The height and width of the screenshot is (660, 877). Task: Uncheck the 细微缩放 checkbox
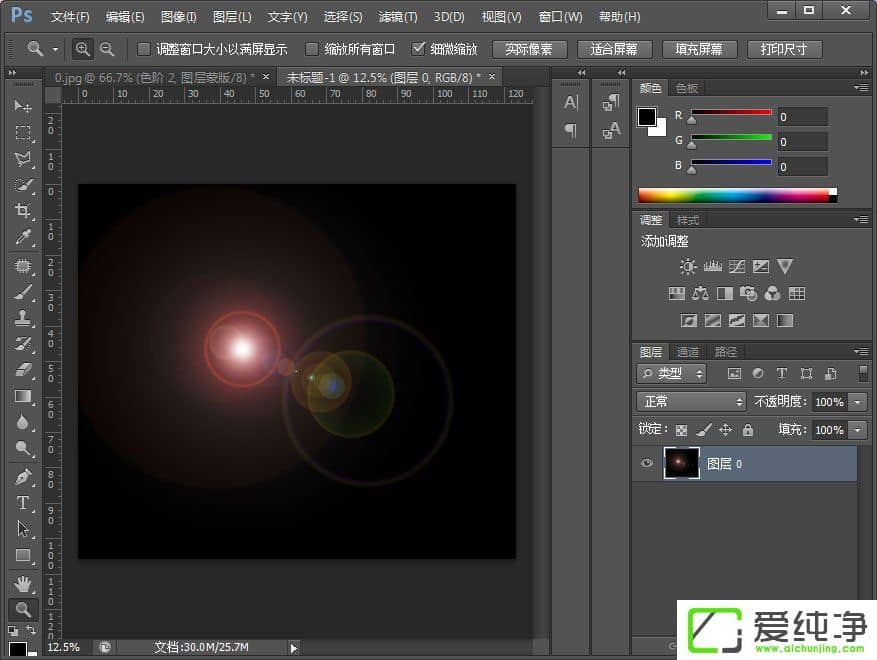(418, 49)
